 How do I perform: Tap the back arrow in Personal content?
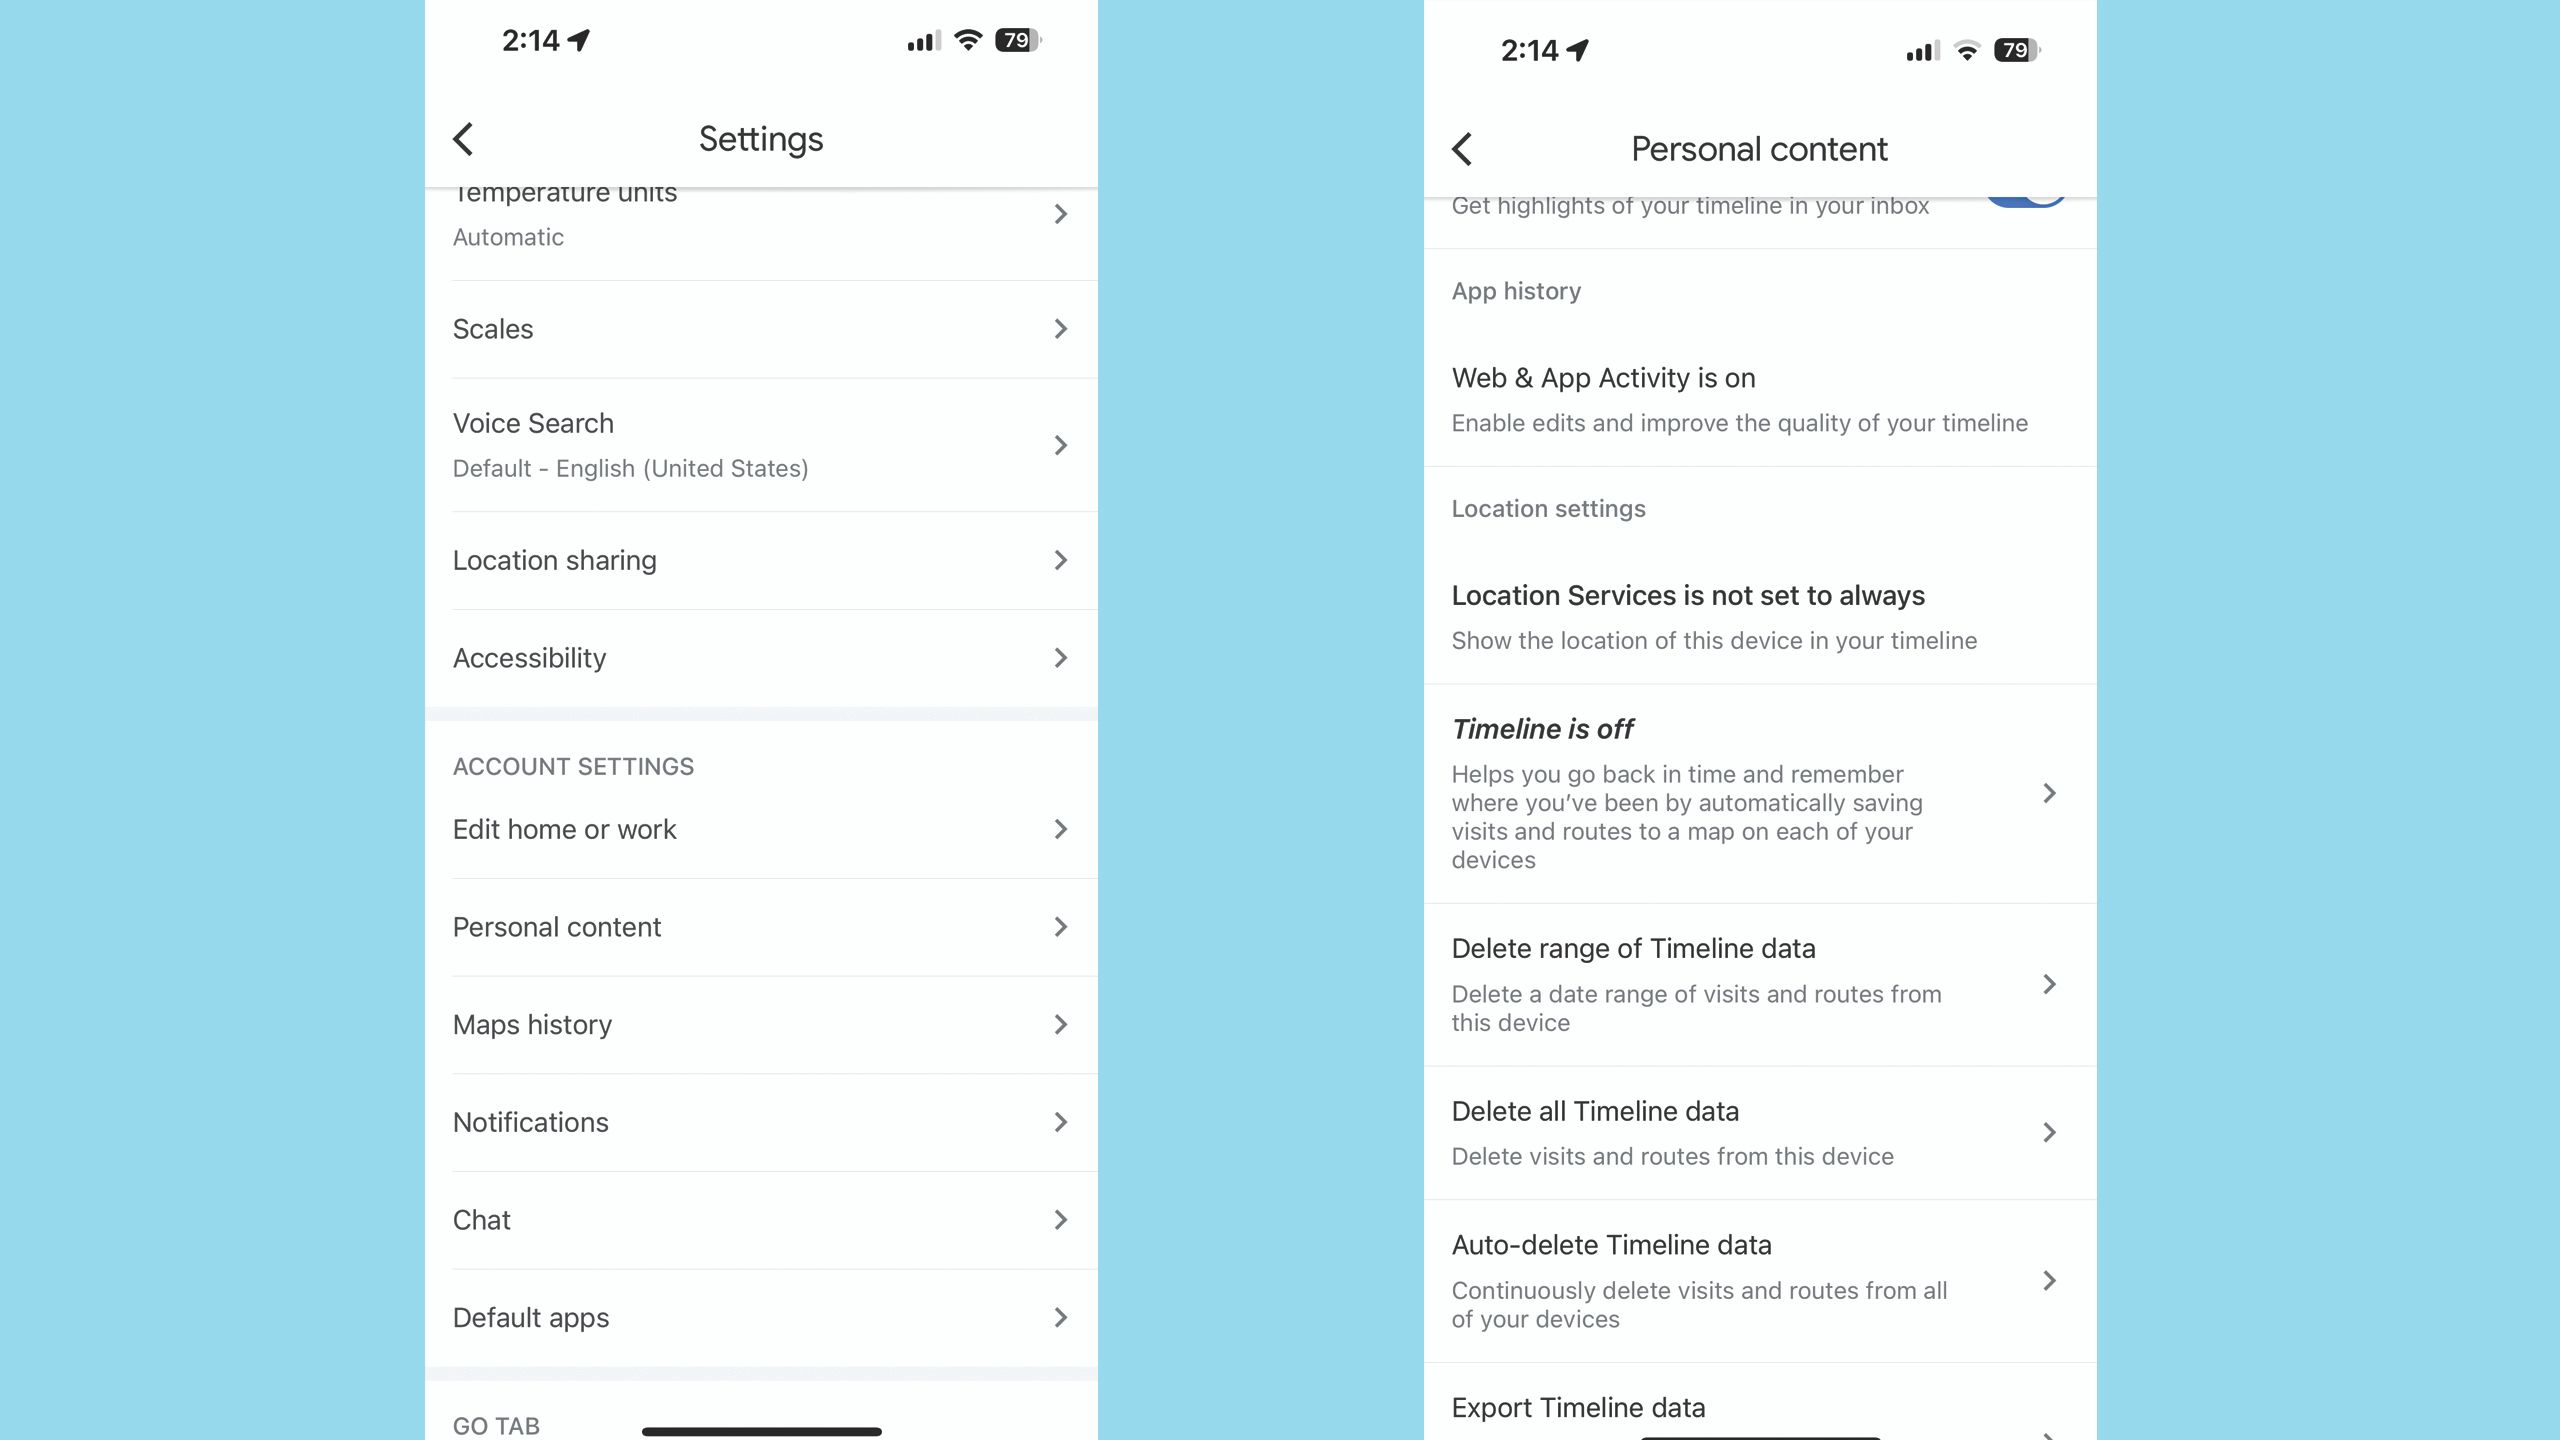1463,148
